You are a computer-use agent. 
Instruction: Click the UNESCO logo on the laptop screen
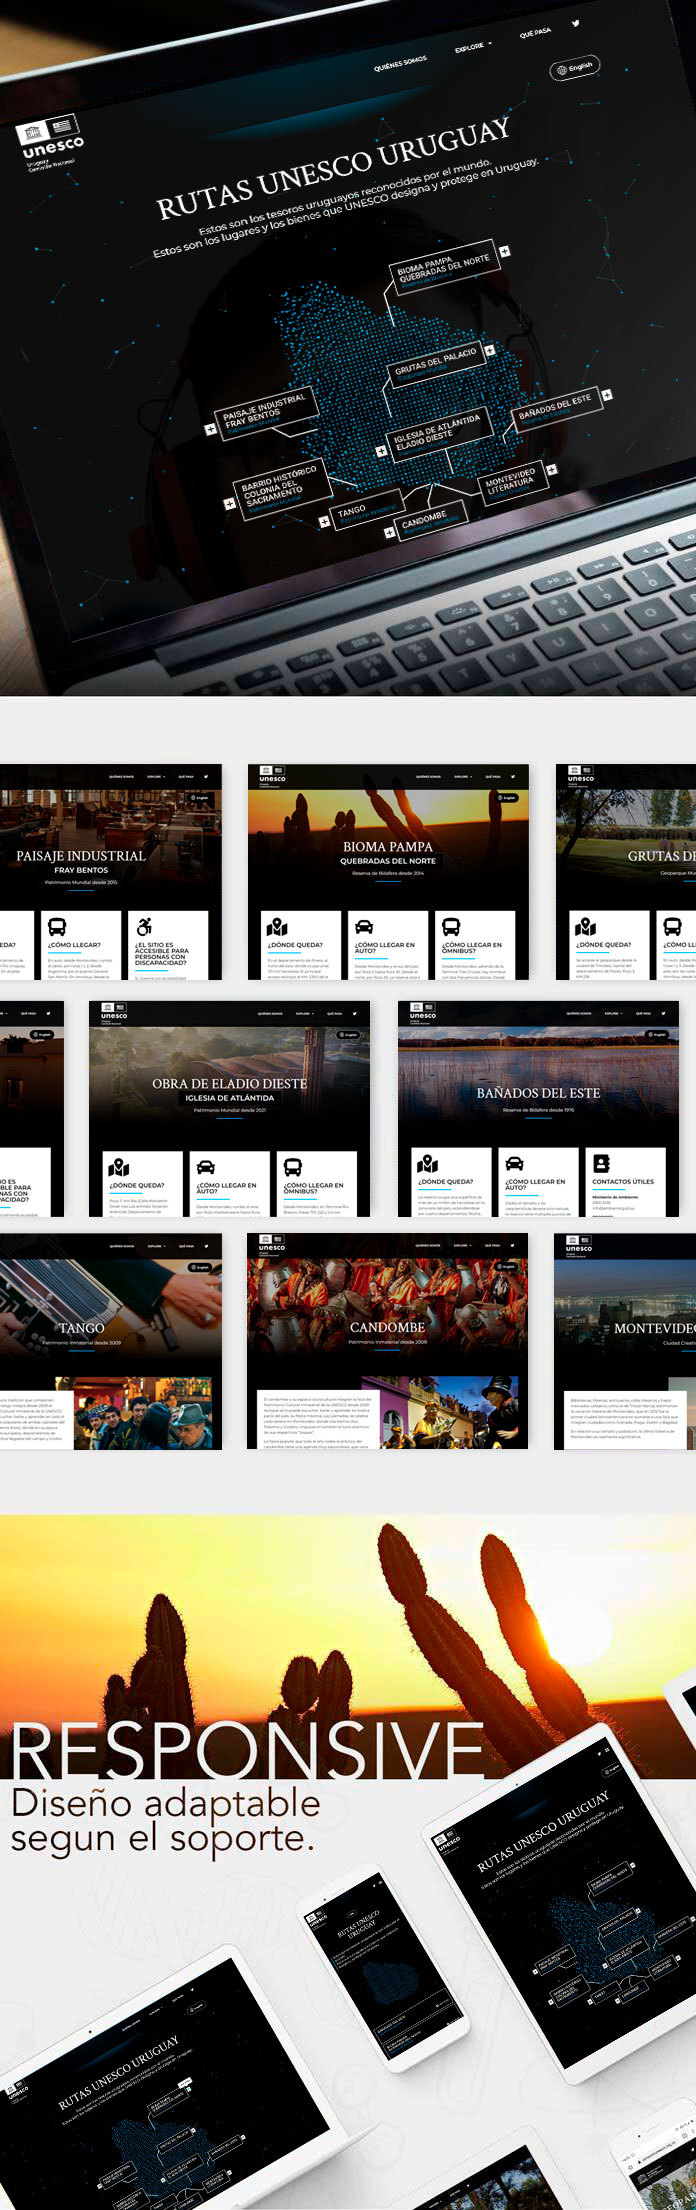[50, 142]
